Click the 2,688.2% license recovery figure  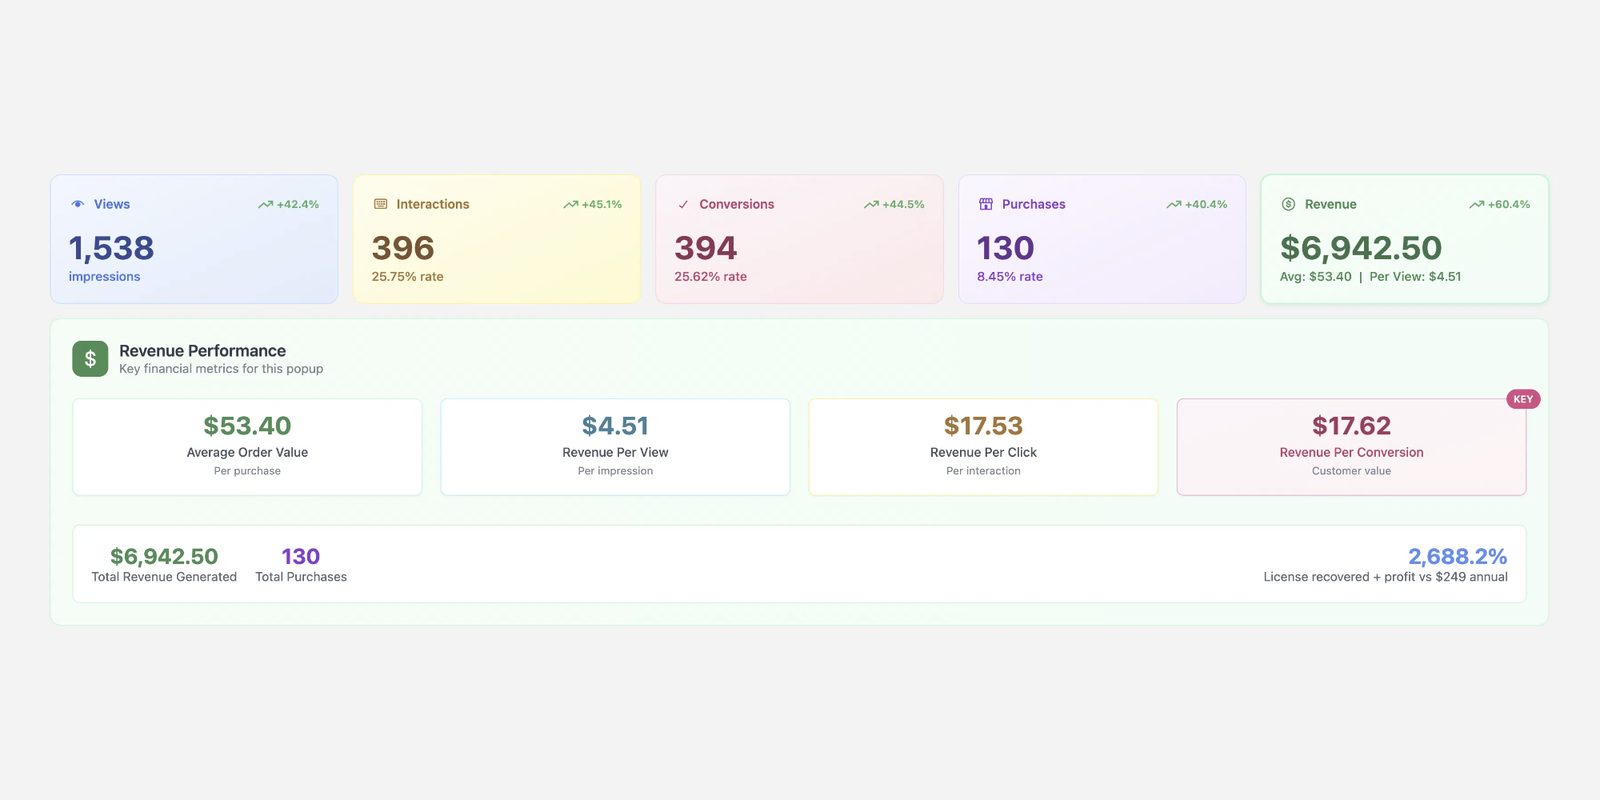click(1457, 556)
